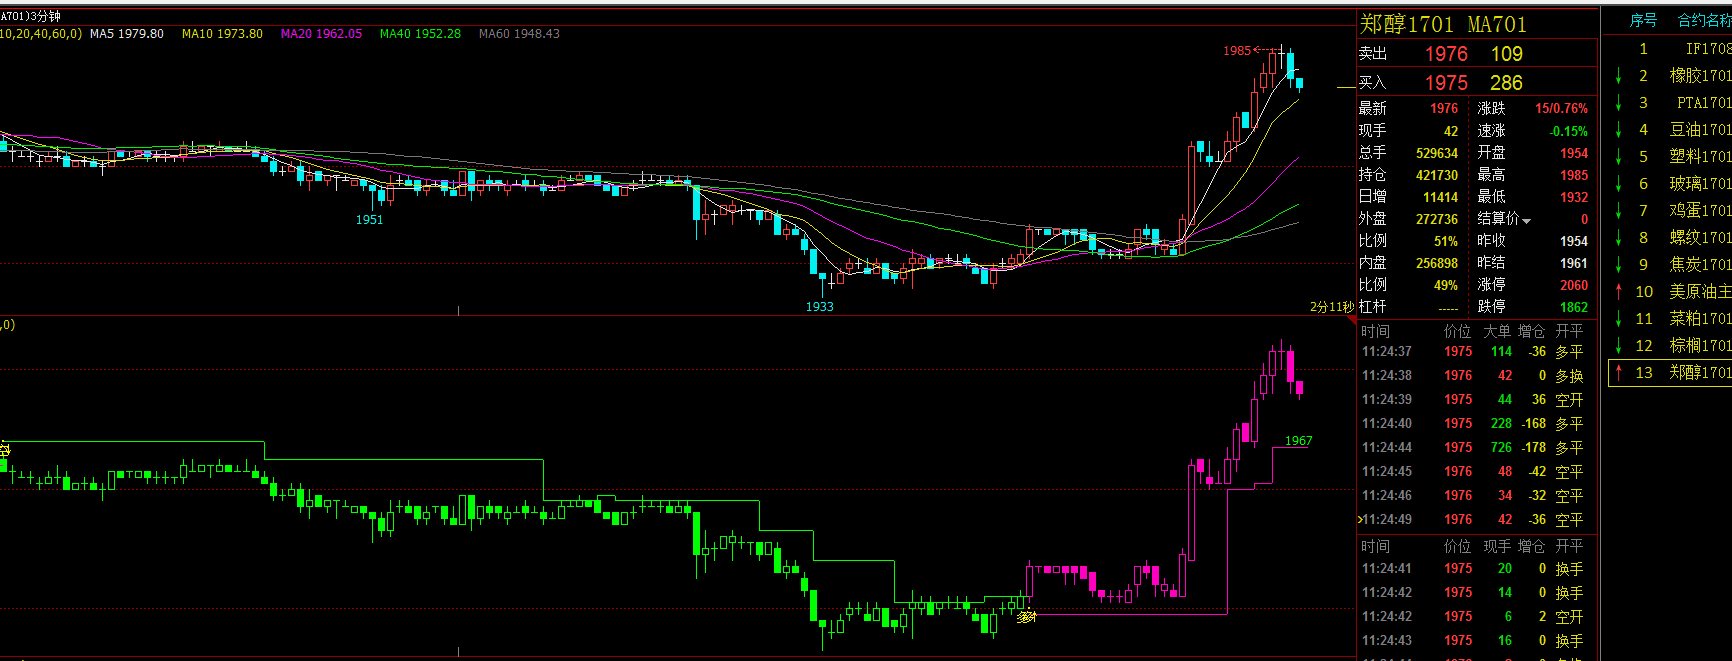Click the 买入 price 1975
Viewport: 1732px width, 661px height.
coord(1446,83)
